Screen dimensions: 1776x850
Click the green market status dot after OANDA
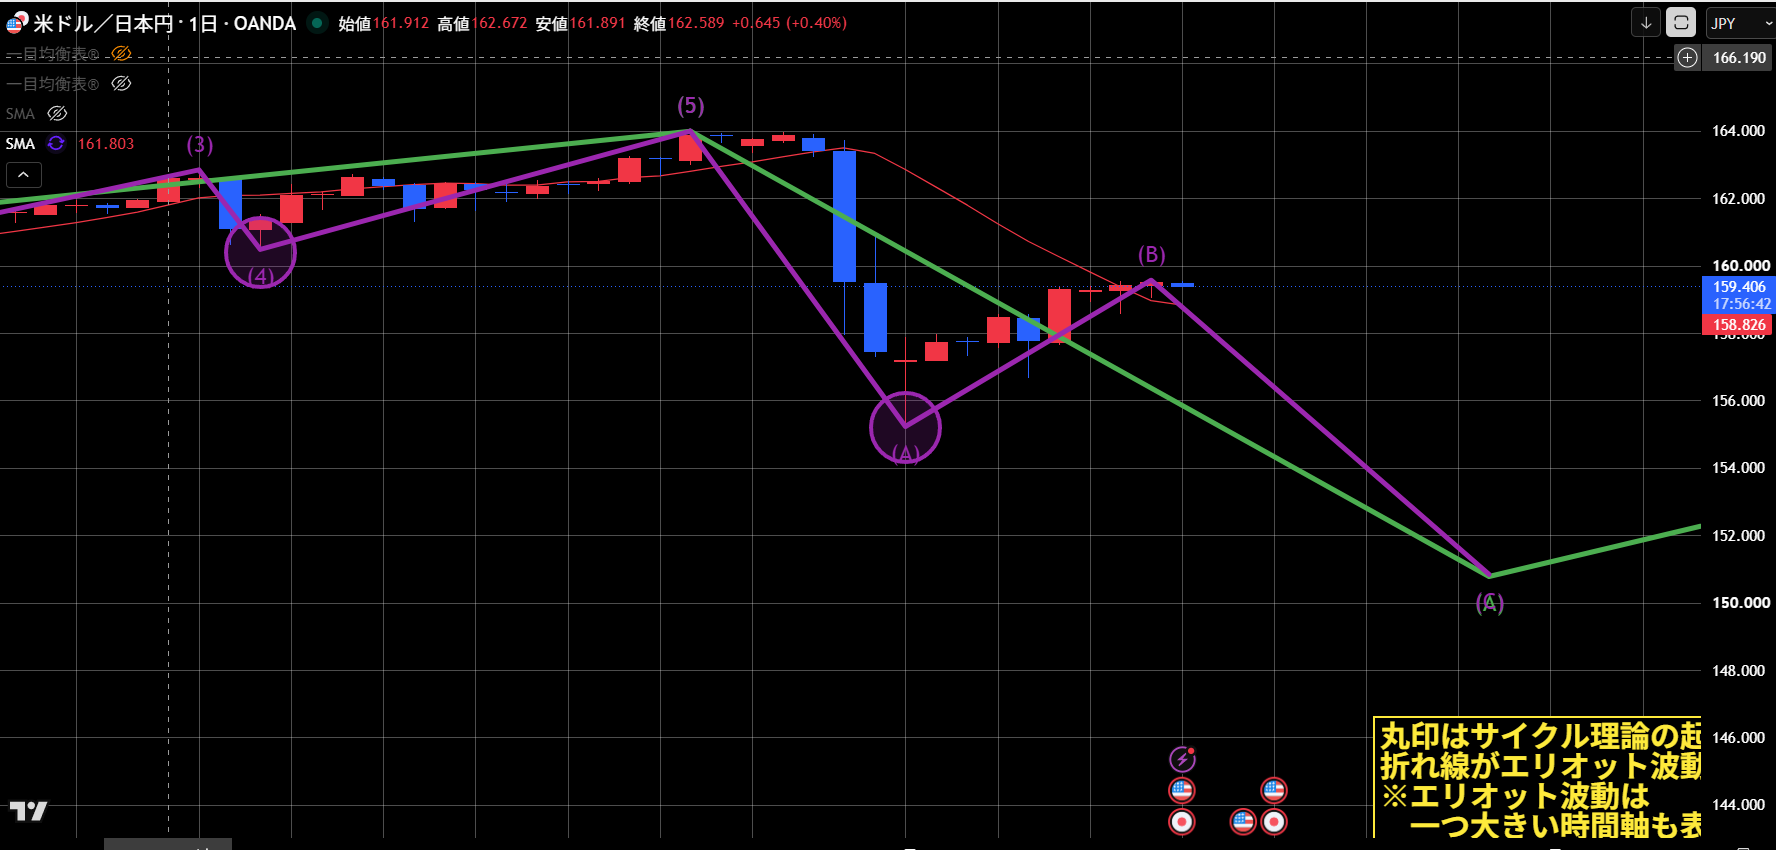[x=317, y=22]
